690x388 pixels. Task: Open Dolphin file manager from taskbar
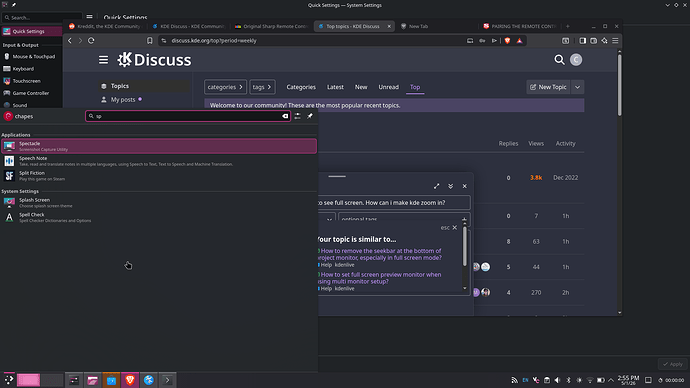tap(92, 380)
